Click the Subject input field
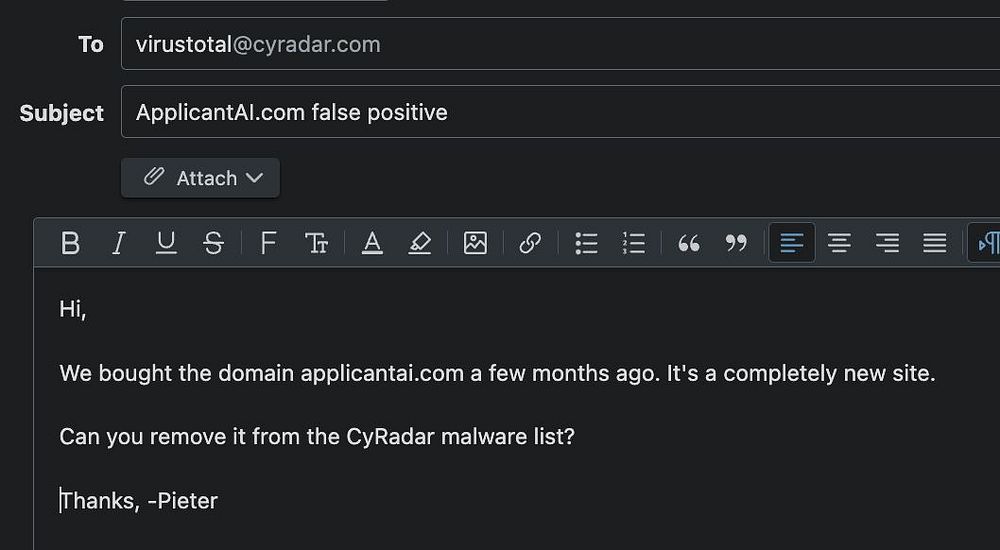This screenshot has height=550, width=1000. pyautogui.click(x=560, y=112)
